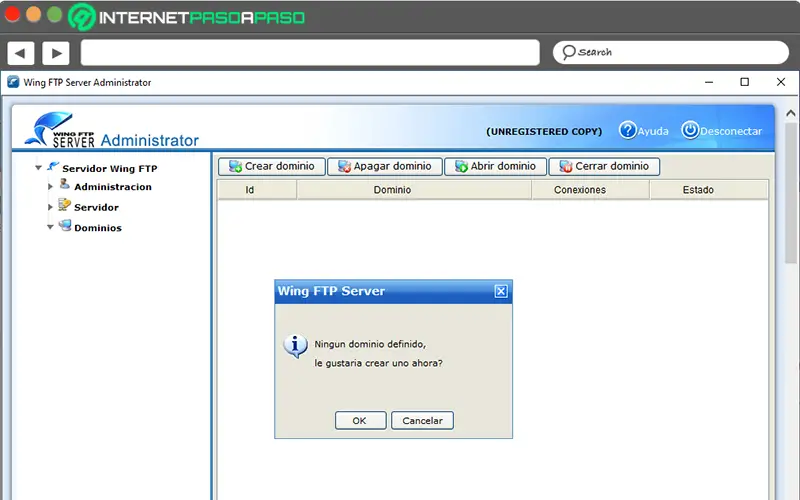Close the Wing FTP Server dialog

coord(501,291)
